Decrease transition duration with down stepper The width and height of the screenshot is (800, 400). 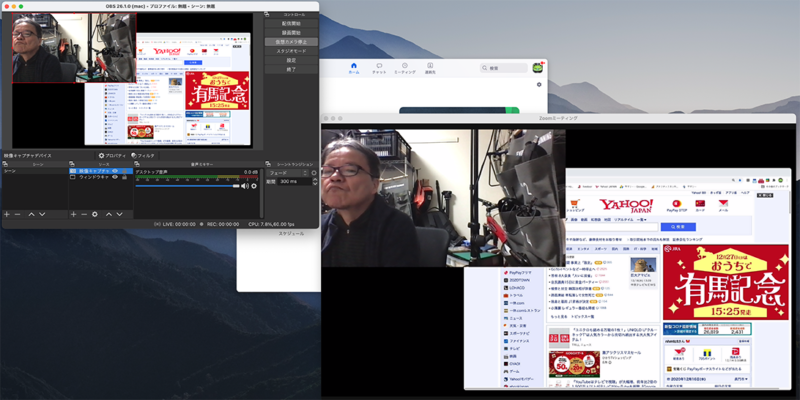315,183
